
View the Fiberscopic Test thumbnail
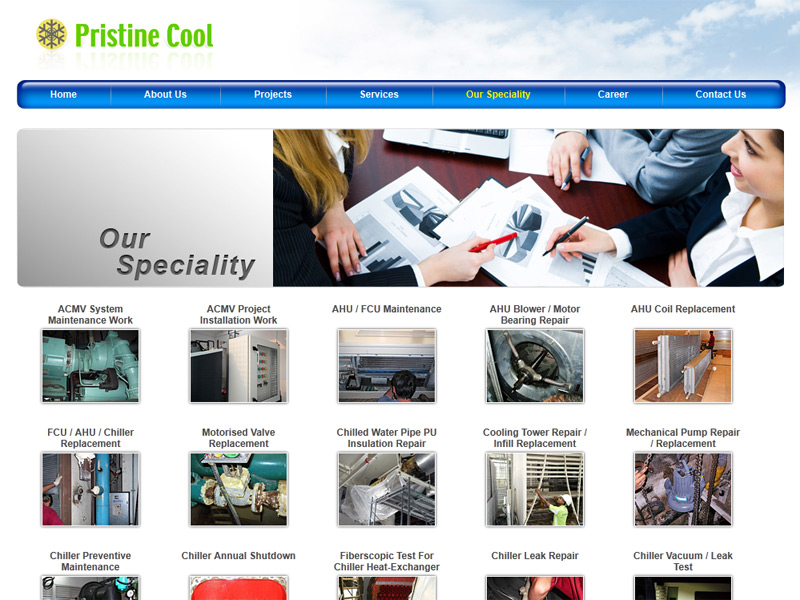tap(387, 588)
